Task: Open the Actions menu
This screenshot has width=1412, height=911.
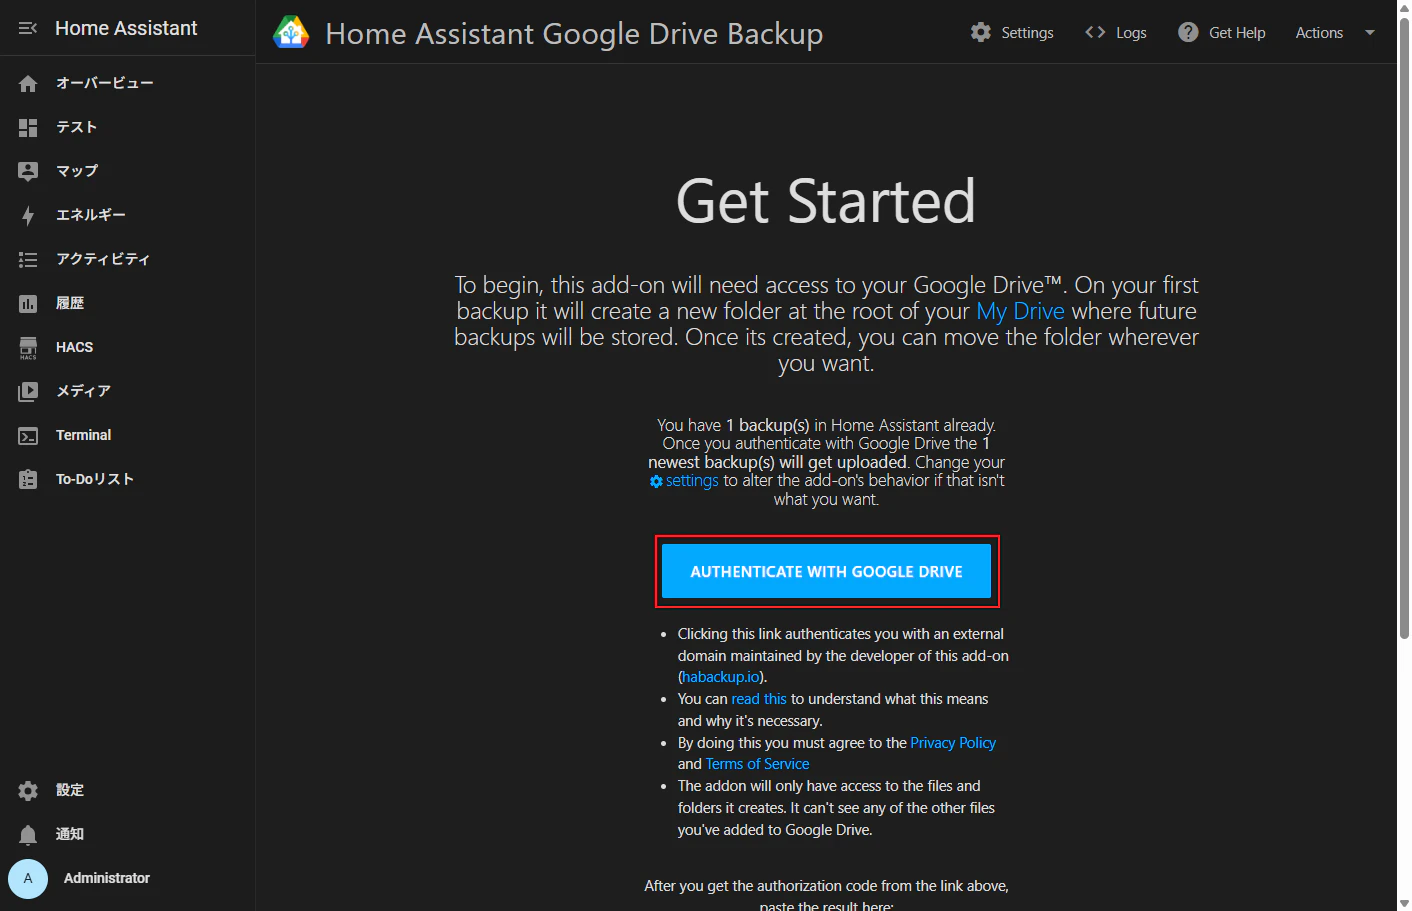Action: pyautogui.click(x=1335, y=32)
